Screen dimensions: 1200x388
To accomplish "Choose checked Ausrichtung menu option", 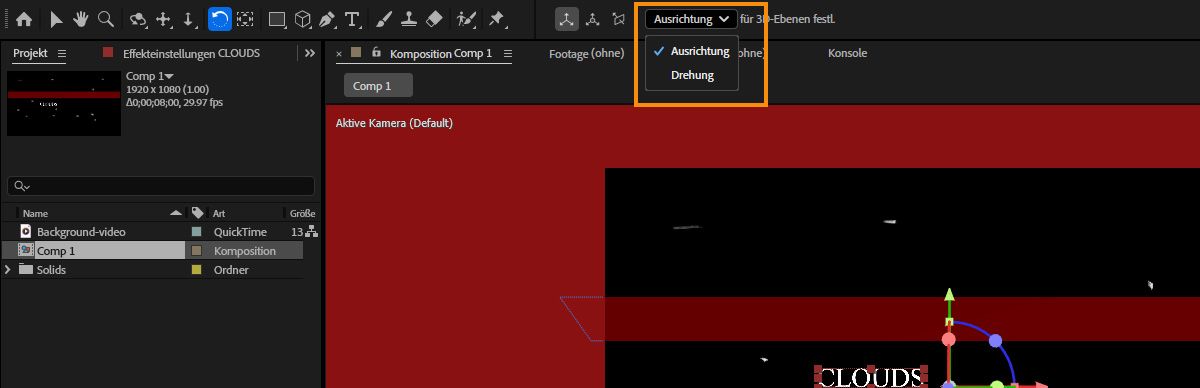I will (x=692, y=52).
